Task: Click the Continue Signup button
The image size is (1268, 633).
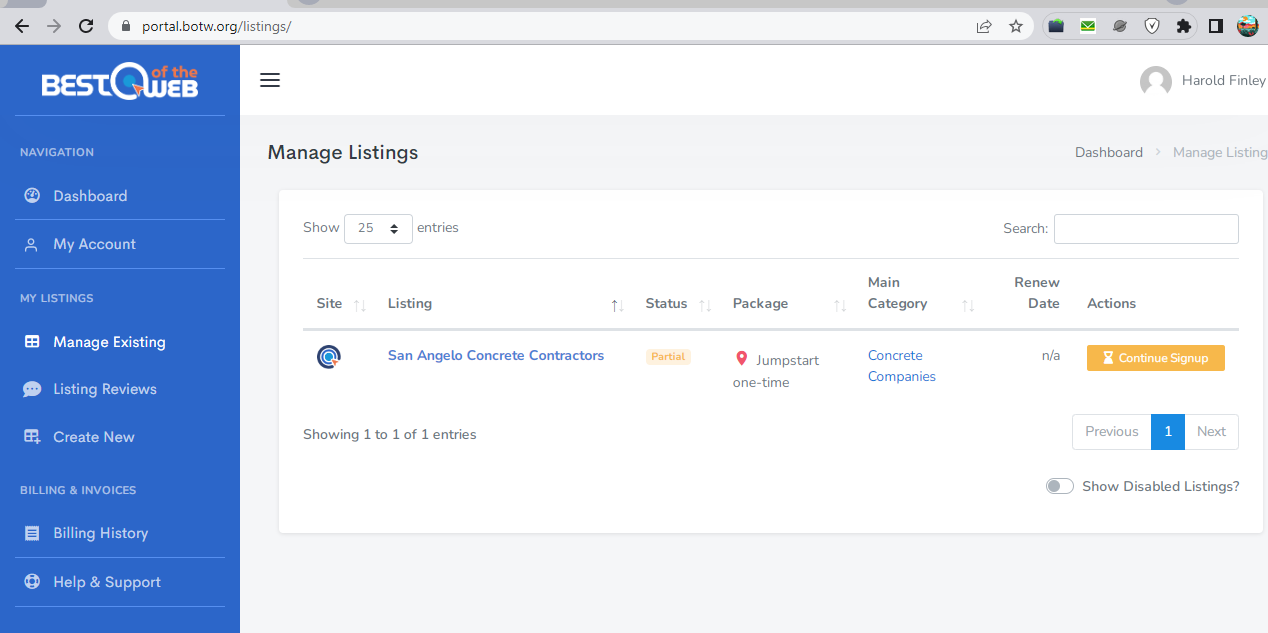Action: 1155,358
